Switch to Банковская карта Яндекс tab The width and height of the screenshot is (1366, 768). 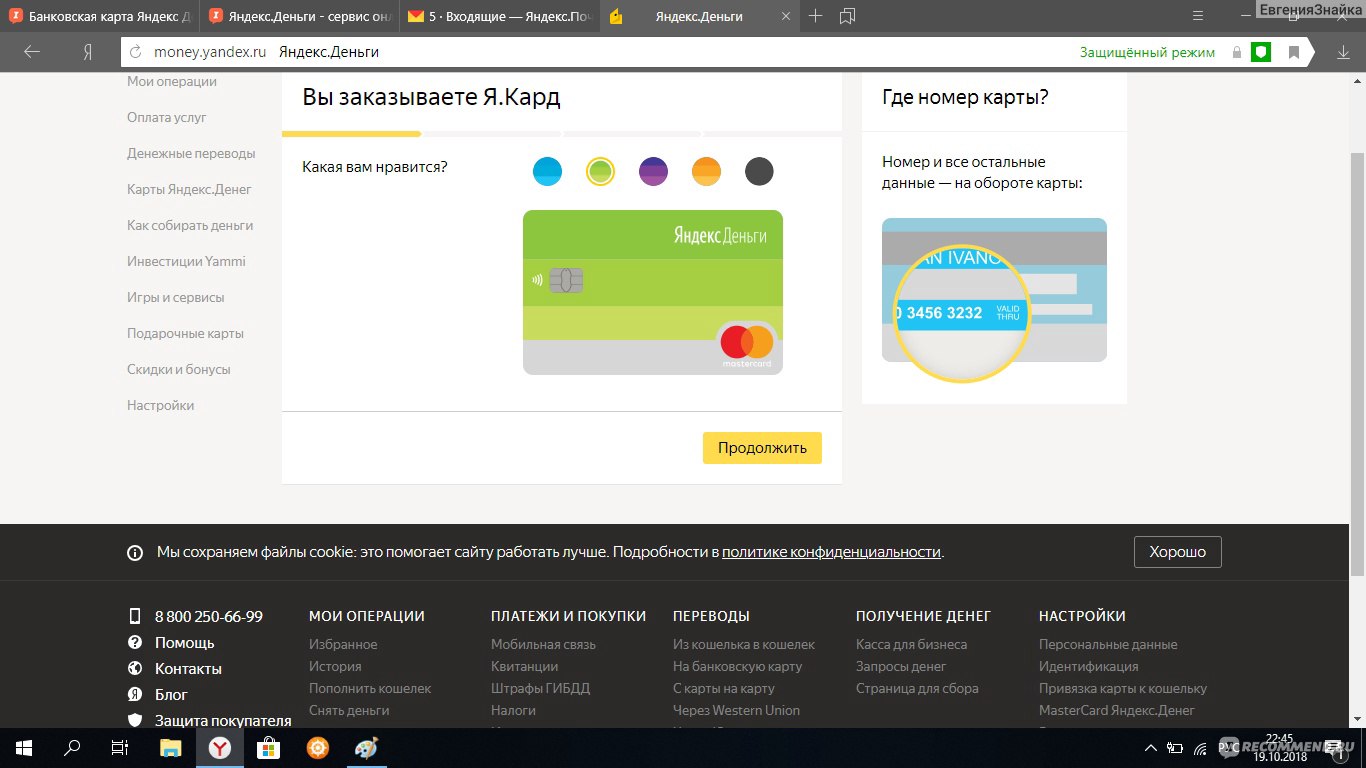click(100, 17)
